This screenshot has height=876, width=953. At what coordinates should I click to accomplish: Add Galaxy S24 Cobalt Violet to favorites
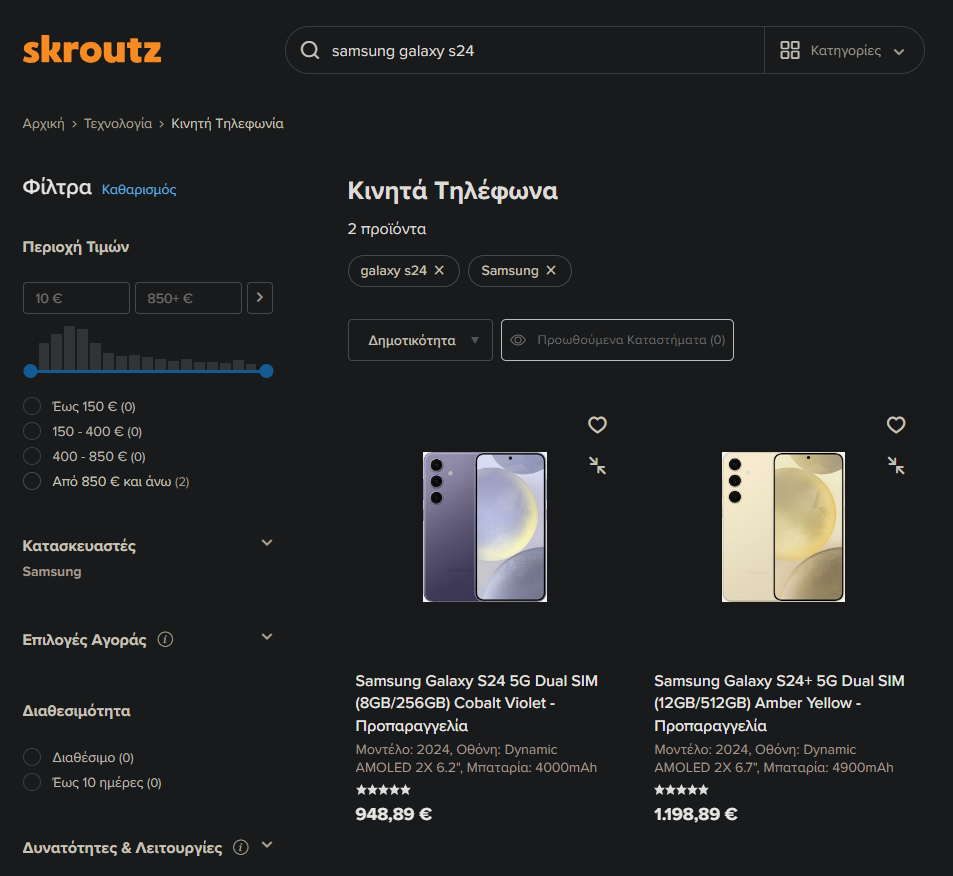597,424
